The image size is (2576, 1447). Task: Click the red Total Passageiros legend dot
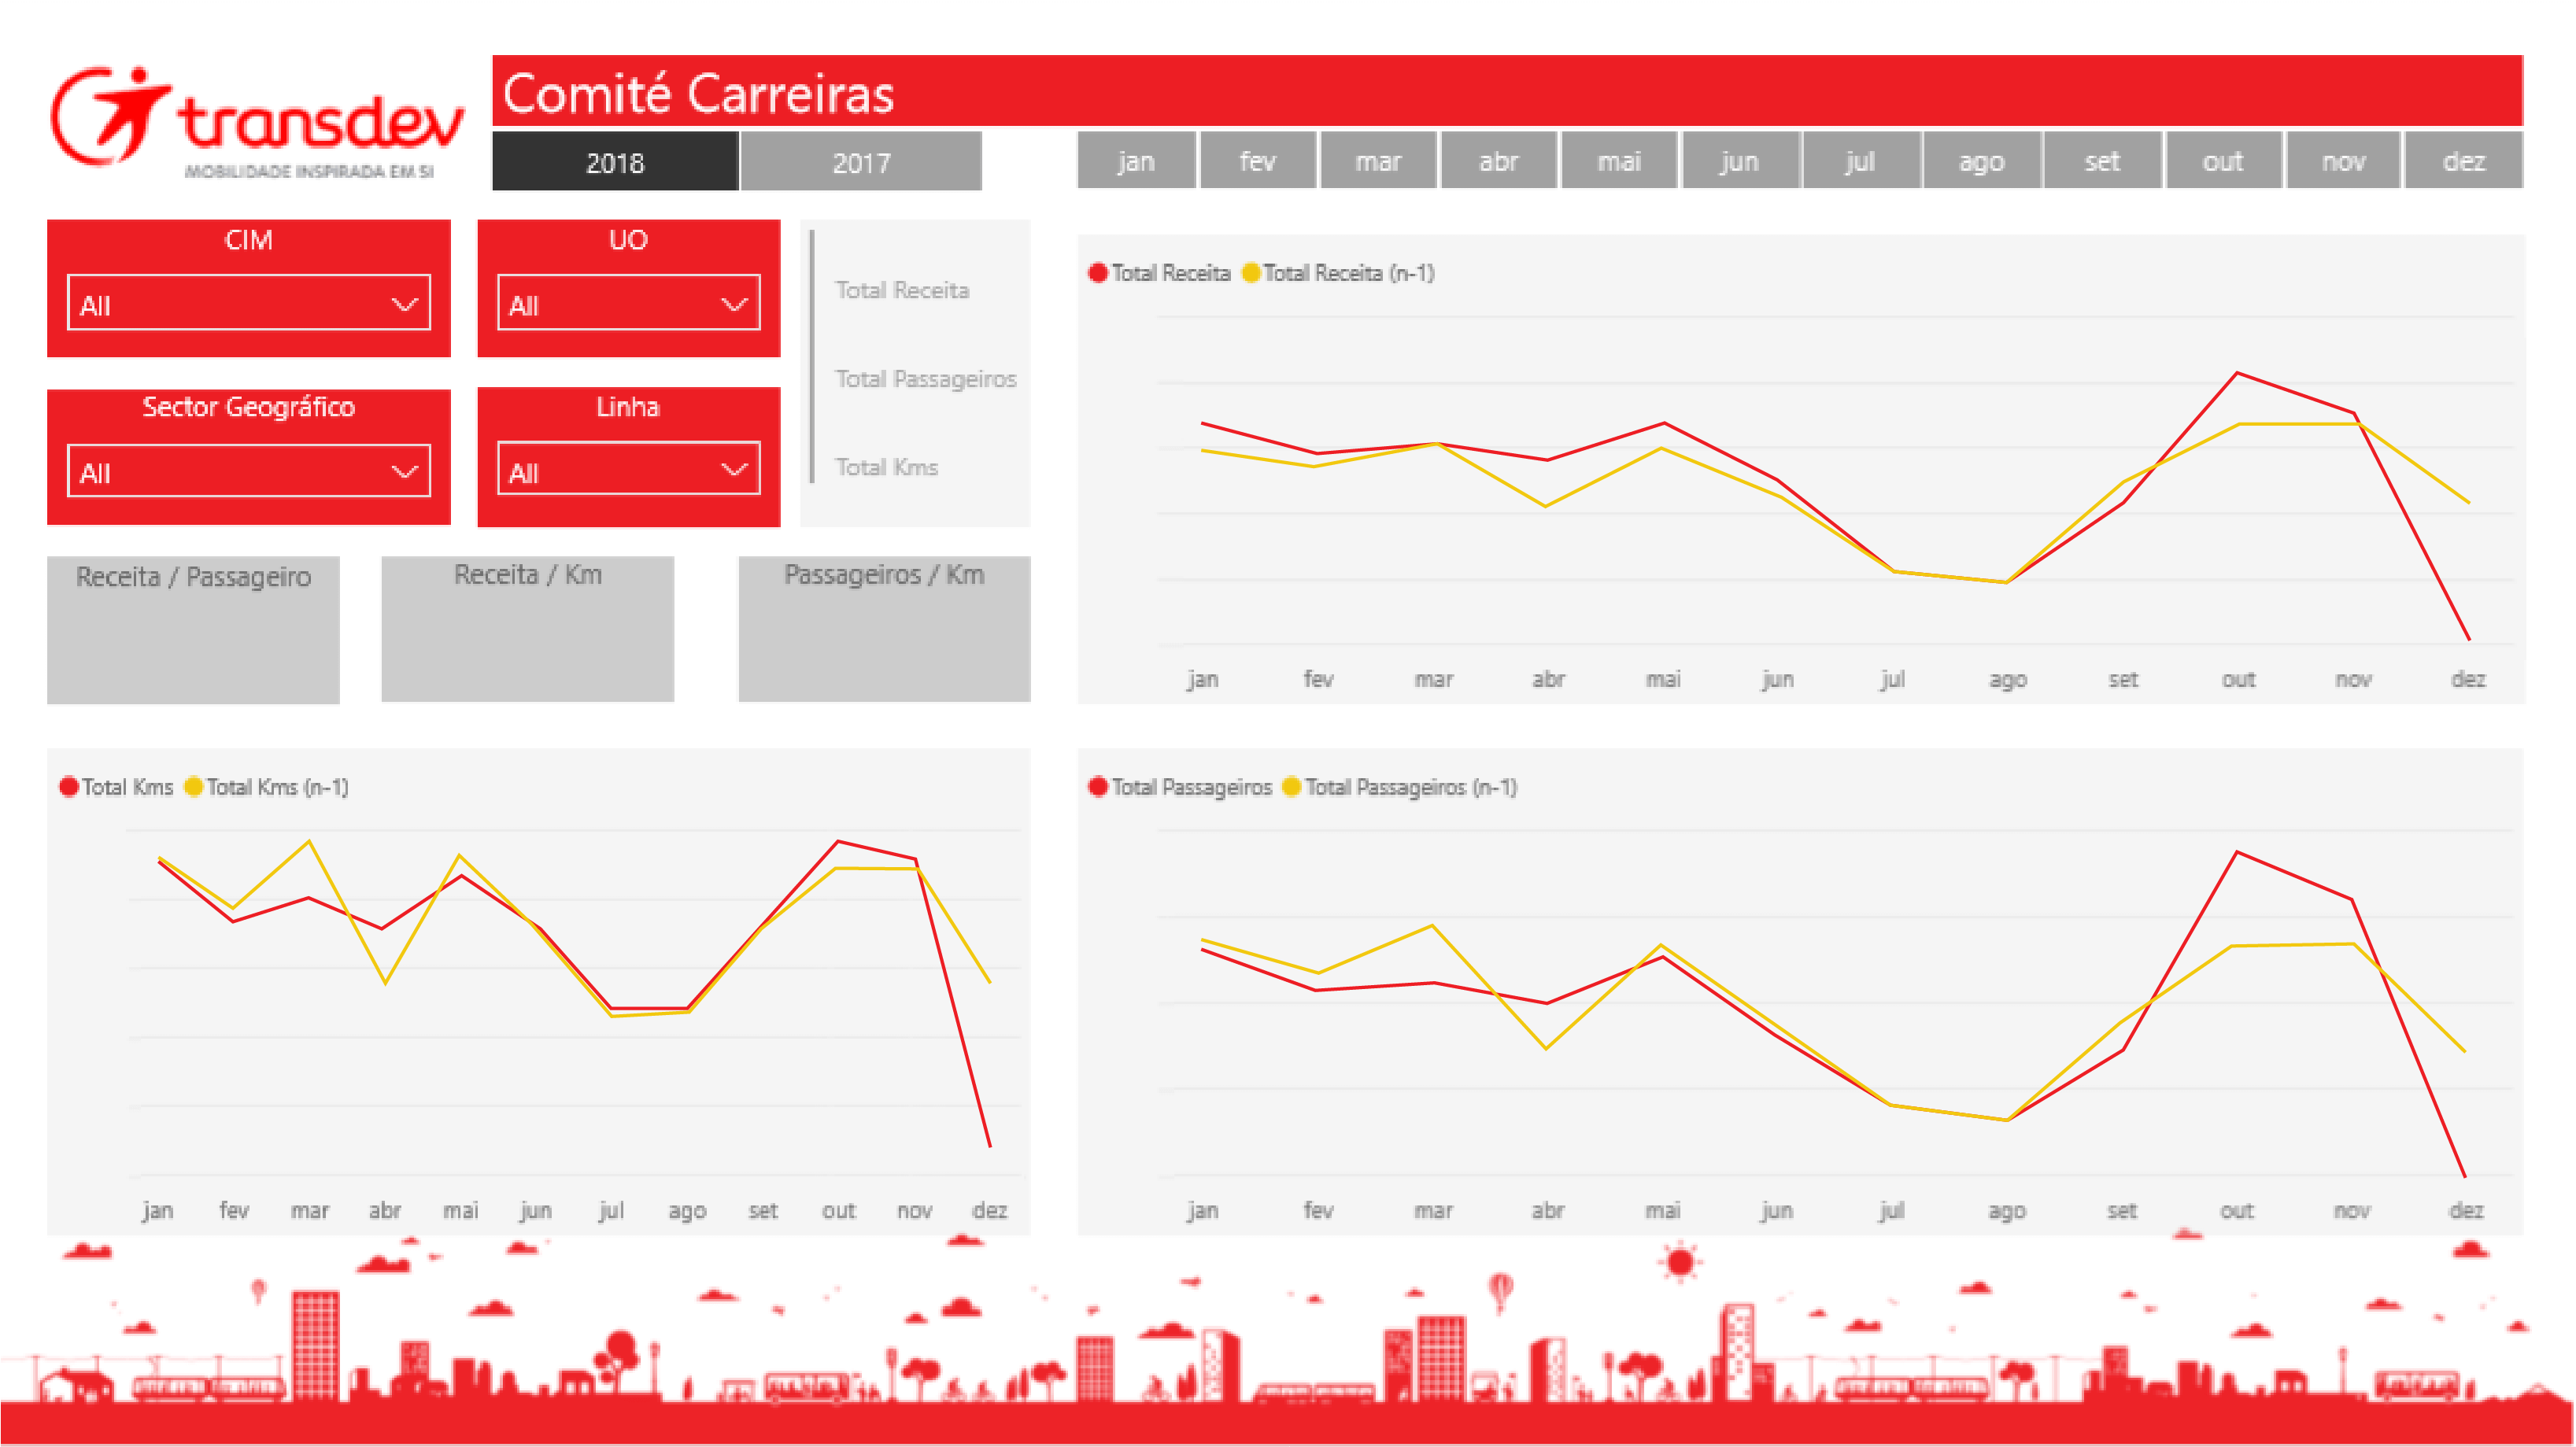click(x=1099, y=786)
